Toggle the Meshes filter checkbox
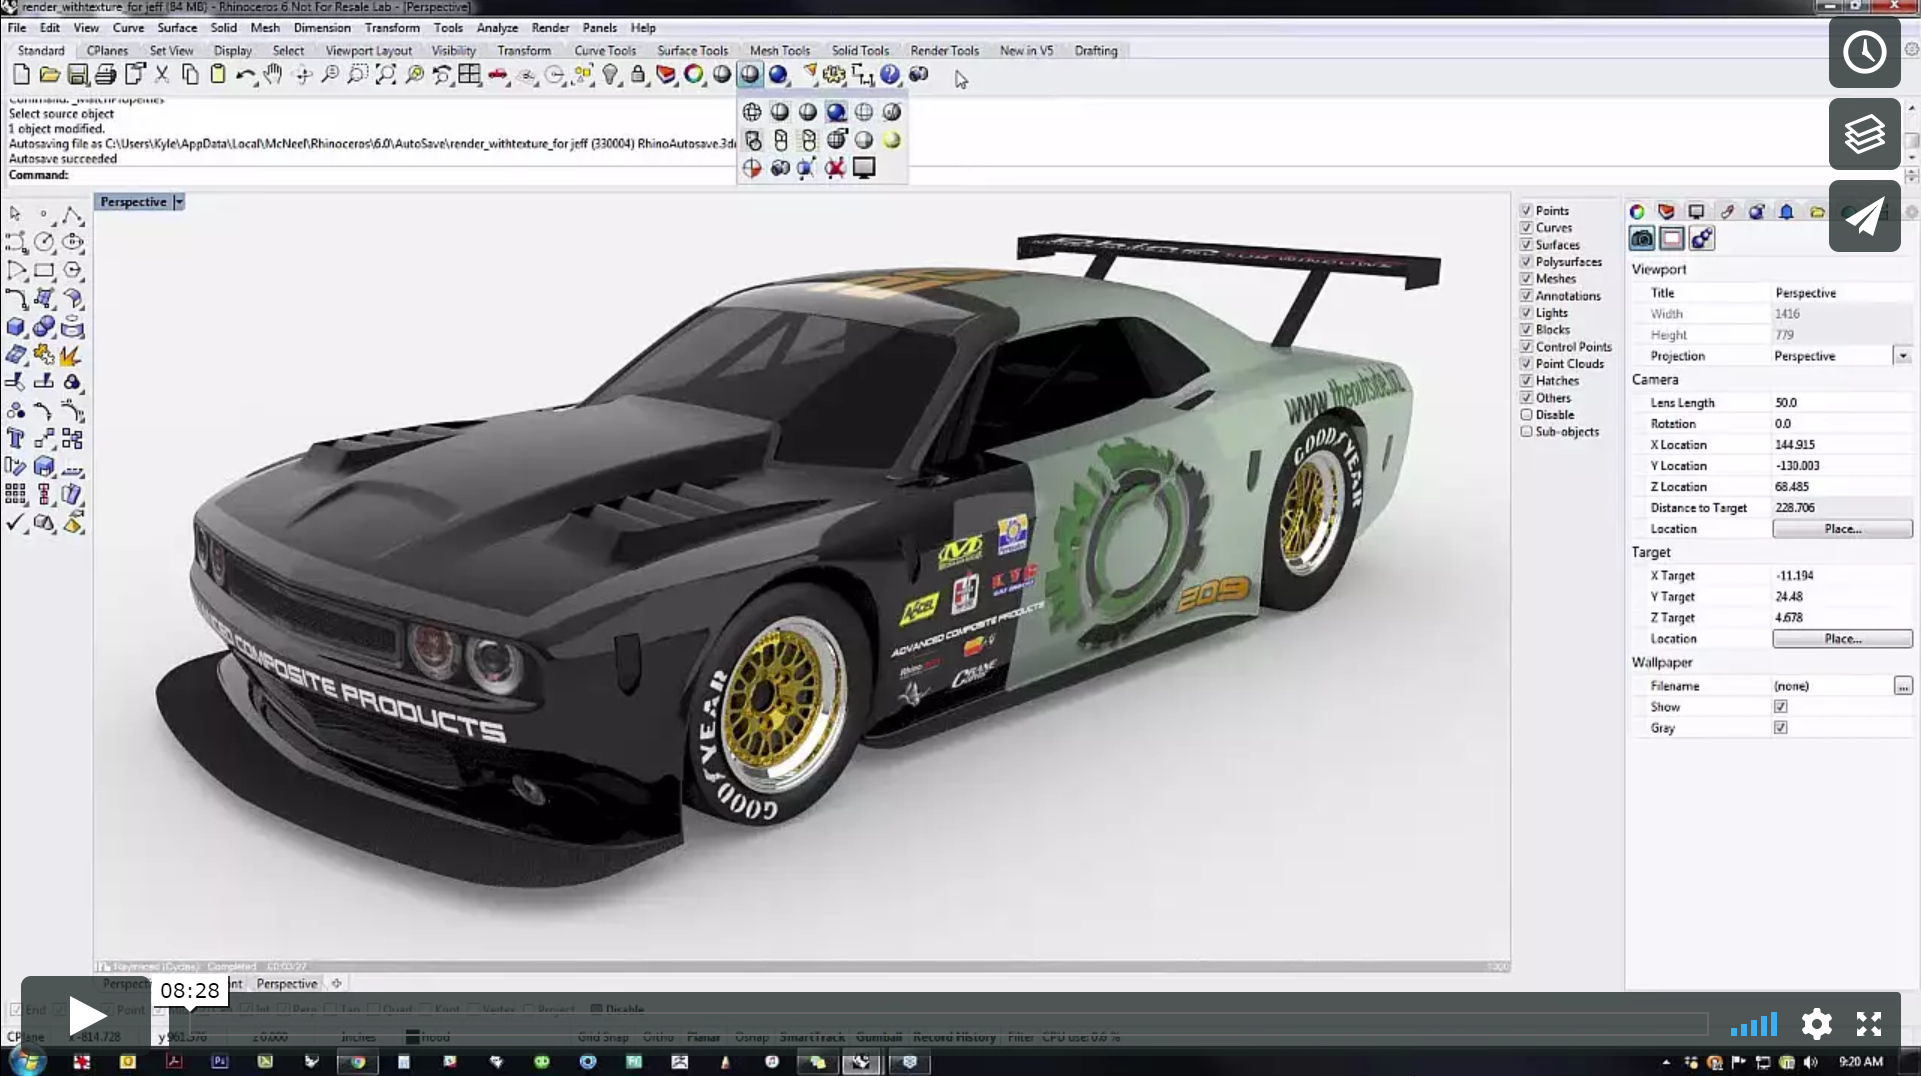 pyautogui.click(x=1527, y=279)
